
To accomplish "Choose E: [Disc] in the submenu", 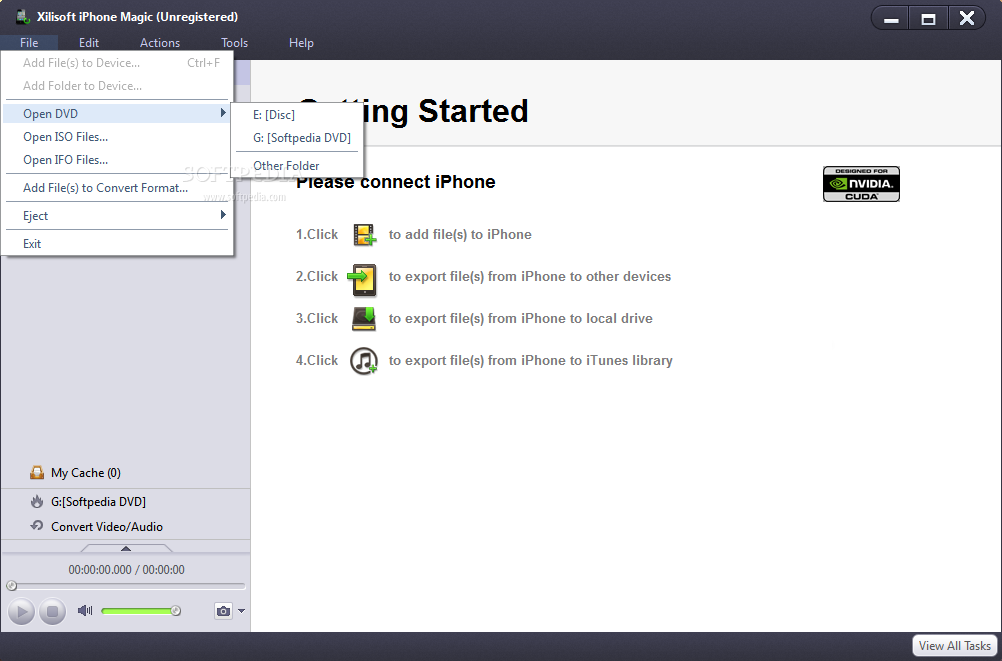I will pyautogui.click(x=297, y=115).
